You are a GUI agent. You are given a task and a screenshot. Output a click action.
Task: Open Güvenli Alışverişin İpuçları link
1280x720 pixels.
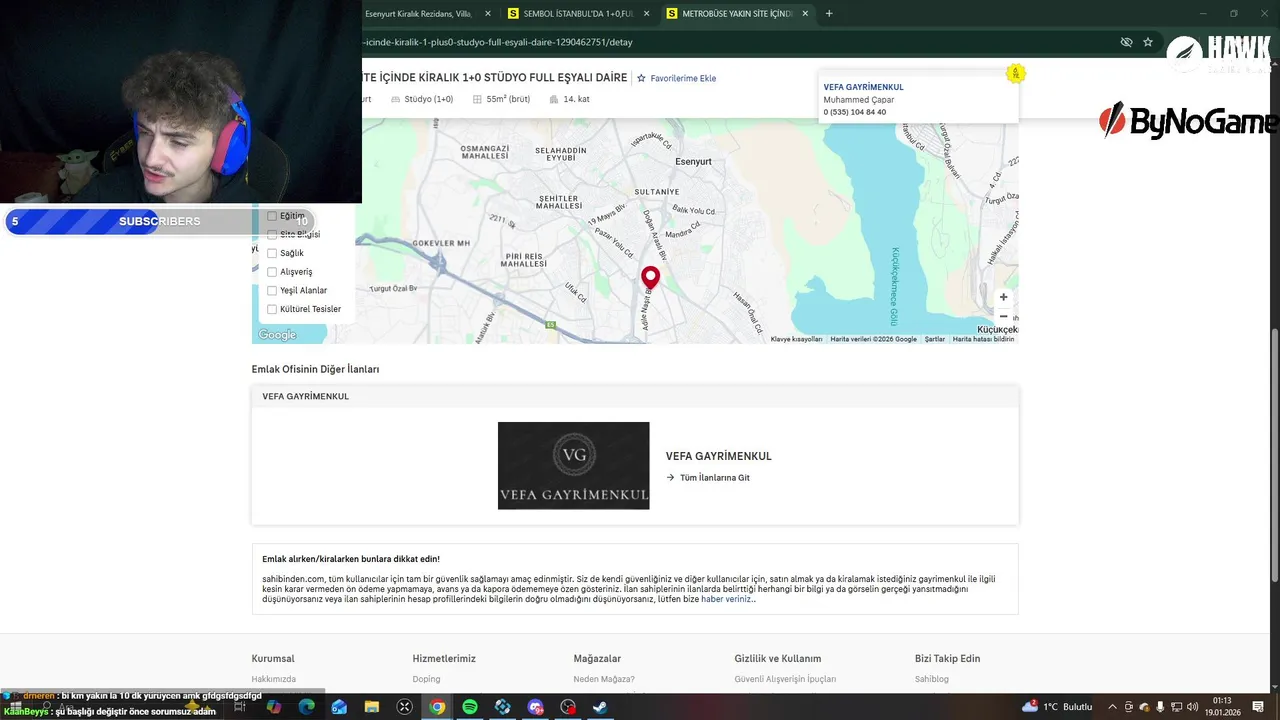[785, 679]
